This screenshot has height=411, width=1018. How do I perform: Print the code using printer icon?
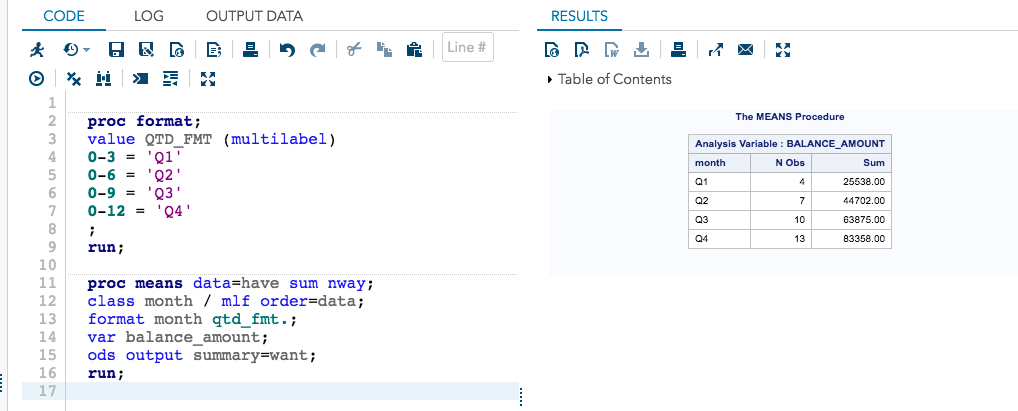tap(251, 49)
